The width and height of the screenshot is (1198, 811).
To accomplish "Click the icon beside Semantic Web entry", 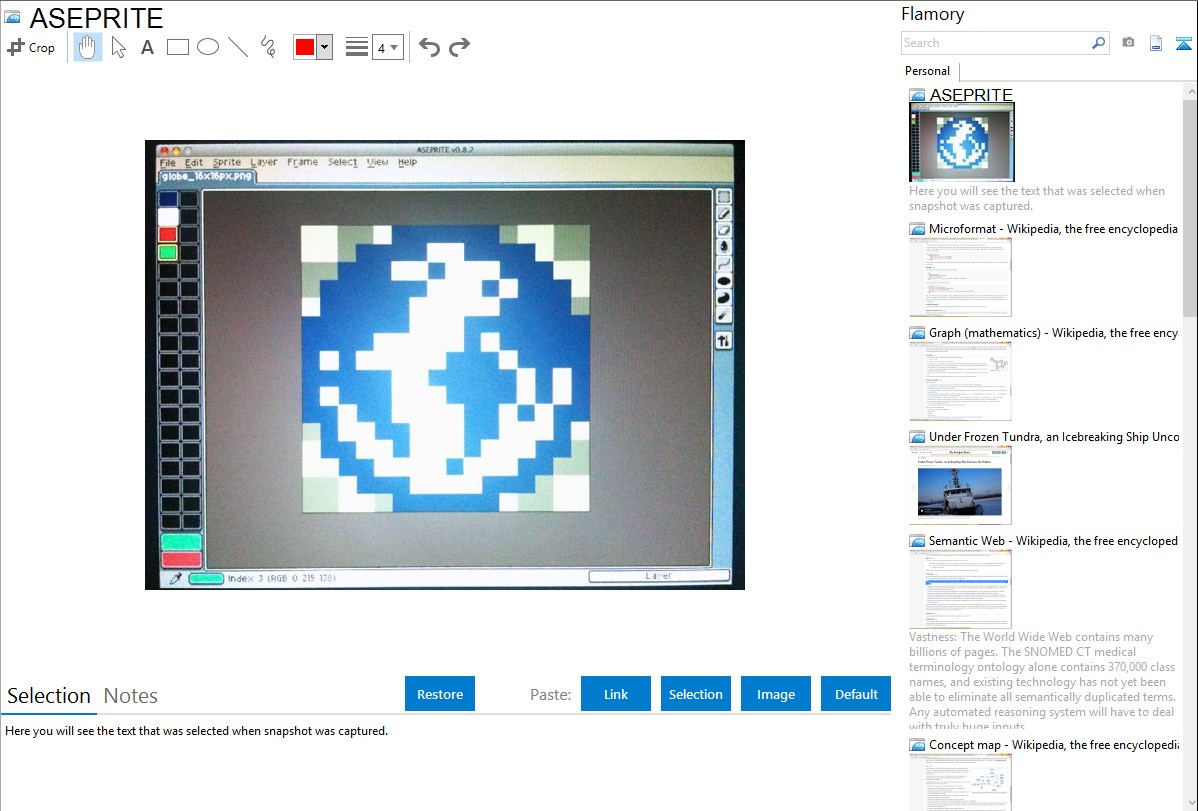I will 917,541.
